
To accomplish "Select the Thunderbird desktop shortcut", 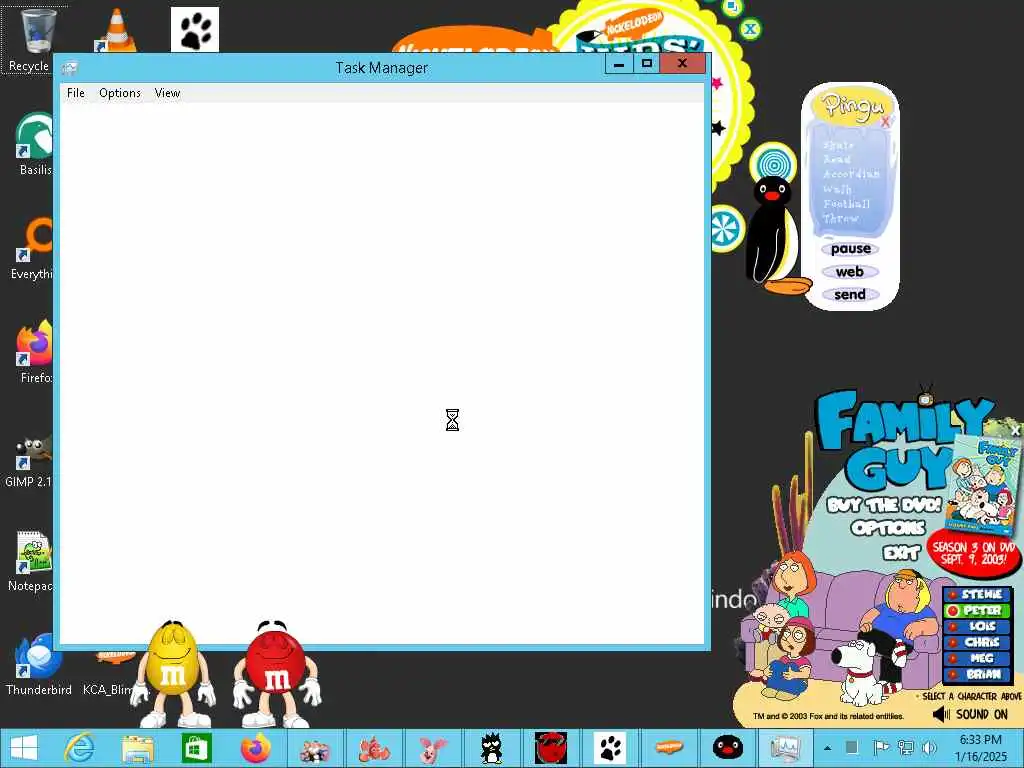I will coord(38,663).
